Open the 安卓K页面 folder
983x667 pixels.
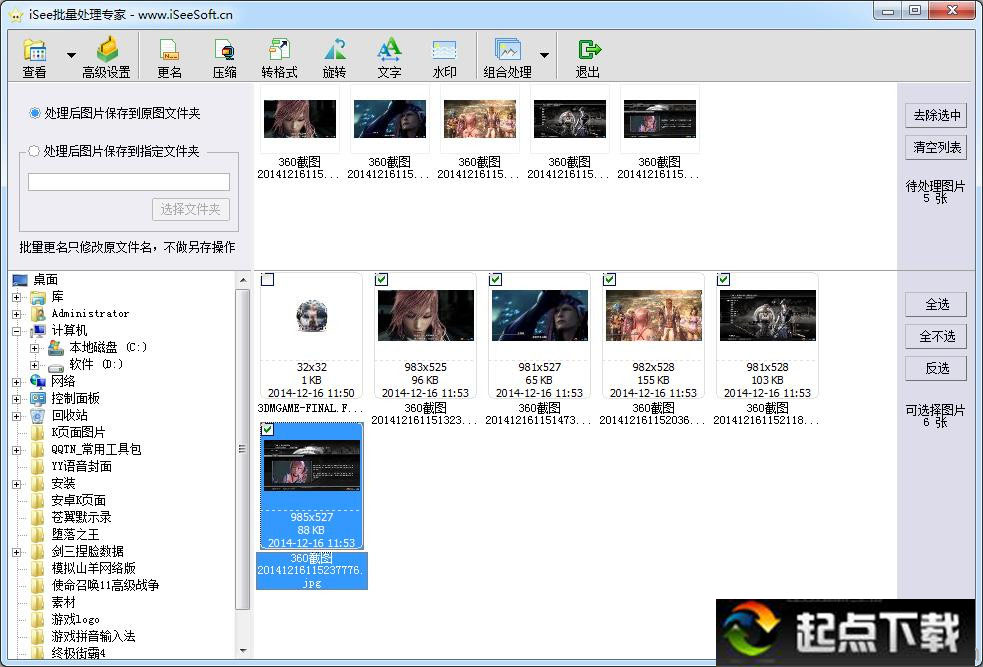tap(78, 500)
